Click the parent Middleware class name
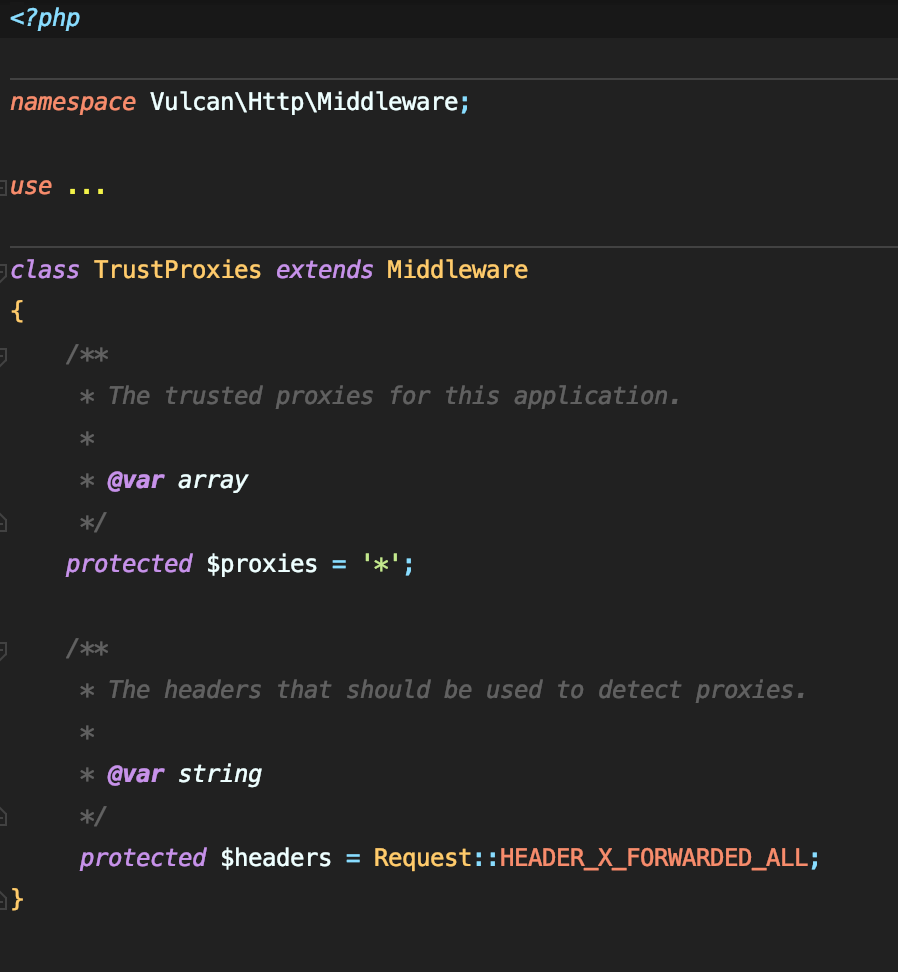The image size is (898, 972). tap(457, 270)
